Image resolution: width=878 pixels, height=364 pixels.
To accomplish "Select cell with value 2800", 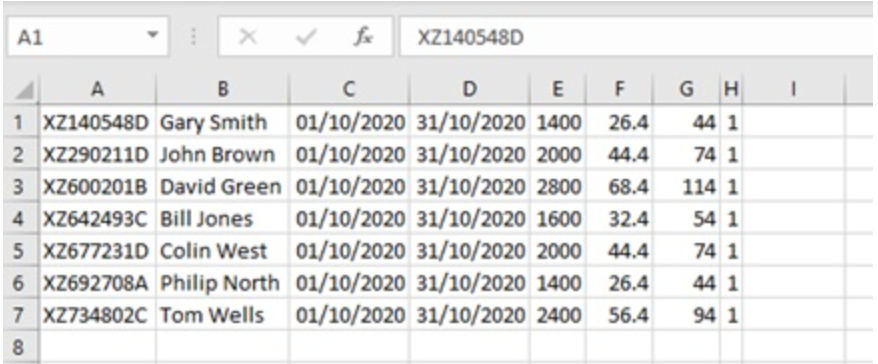I will click(558, 186).
